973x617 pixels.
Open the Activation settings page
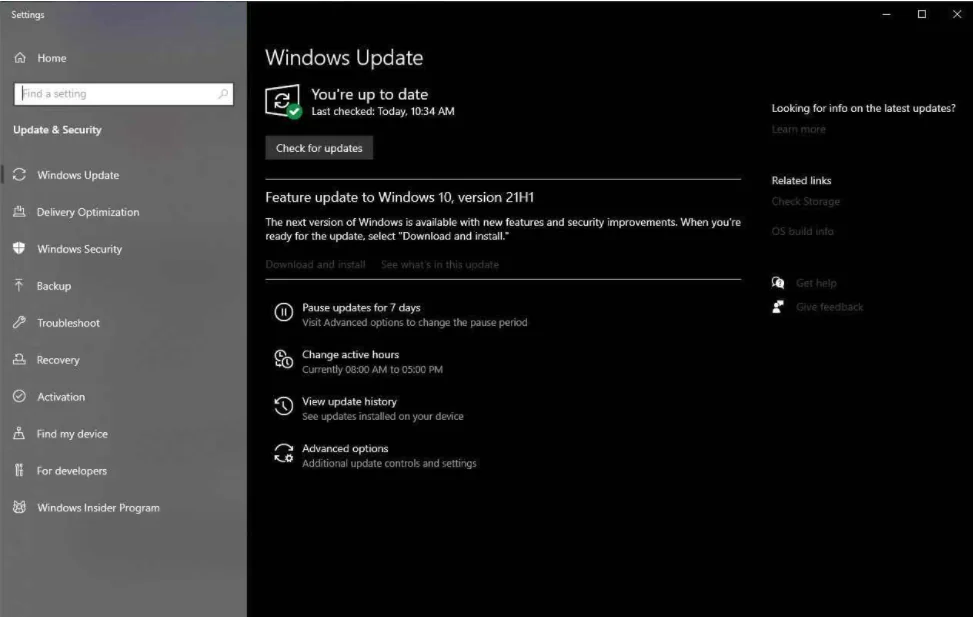pyautogui.click(x=61, y=397)
